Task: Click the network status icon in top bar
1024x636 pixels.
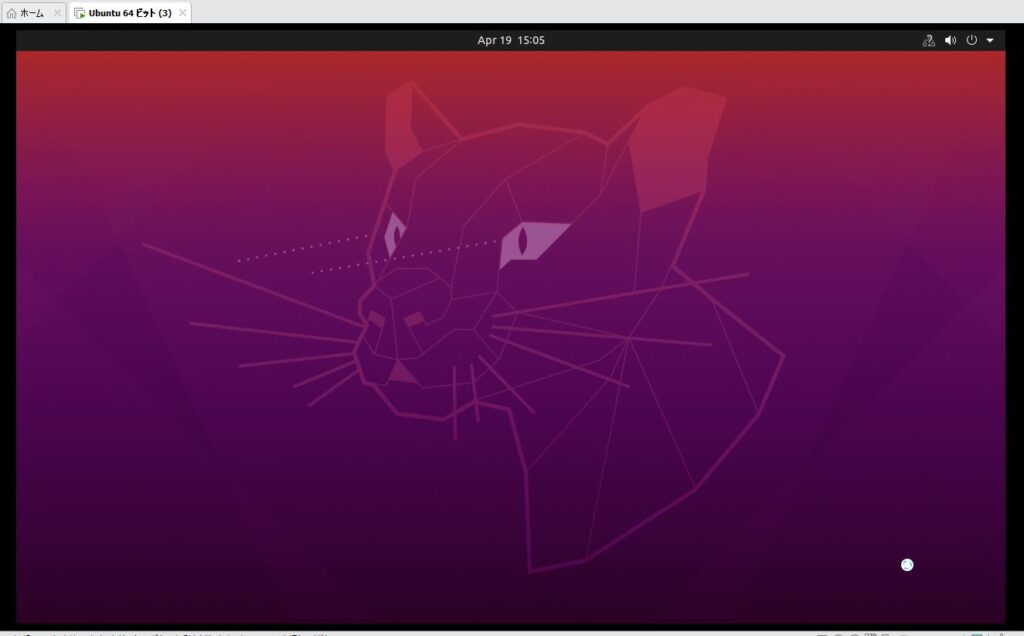Action: click(x=929, y=40)
